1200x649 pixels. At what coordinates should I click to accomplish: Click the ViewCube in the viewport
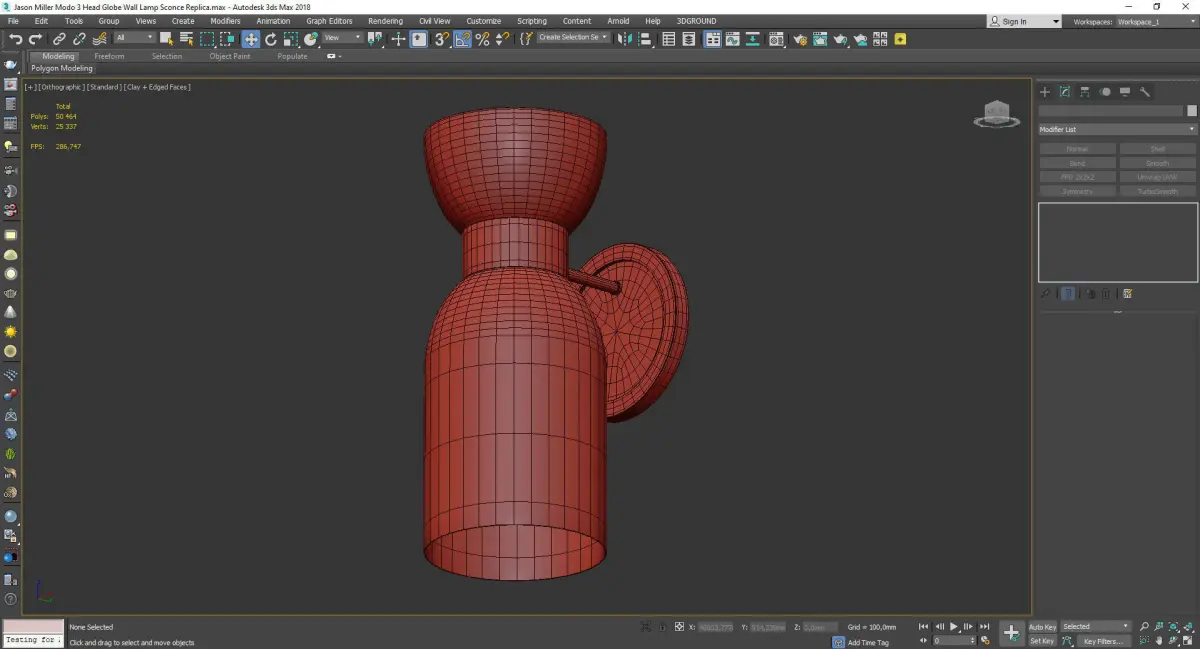pyautogui.click(x=996, y=114)
